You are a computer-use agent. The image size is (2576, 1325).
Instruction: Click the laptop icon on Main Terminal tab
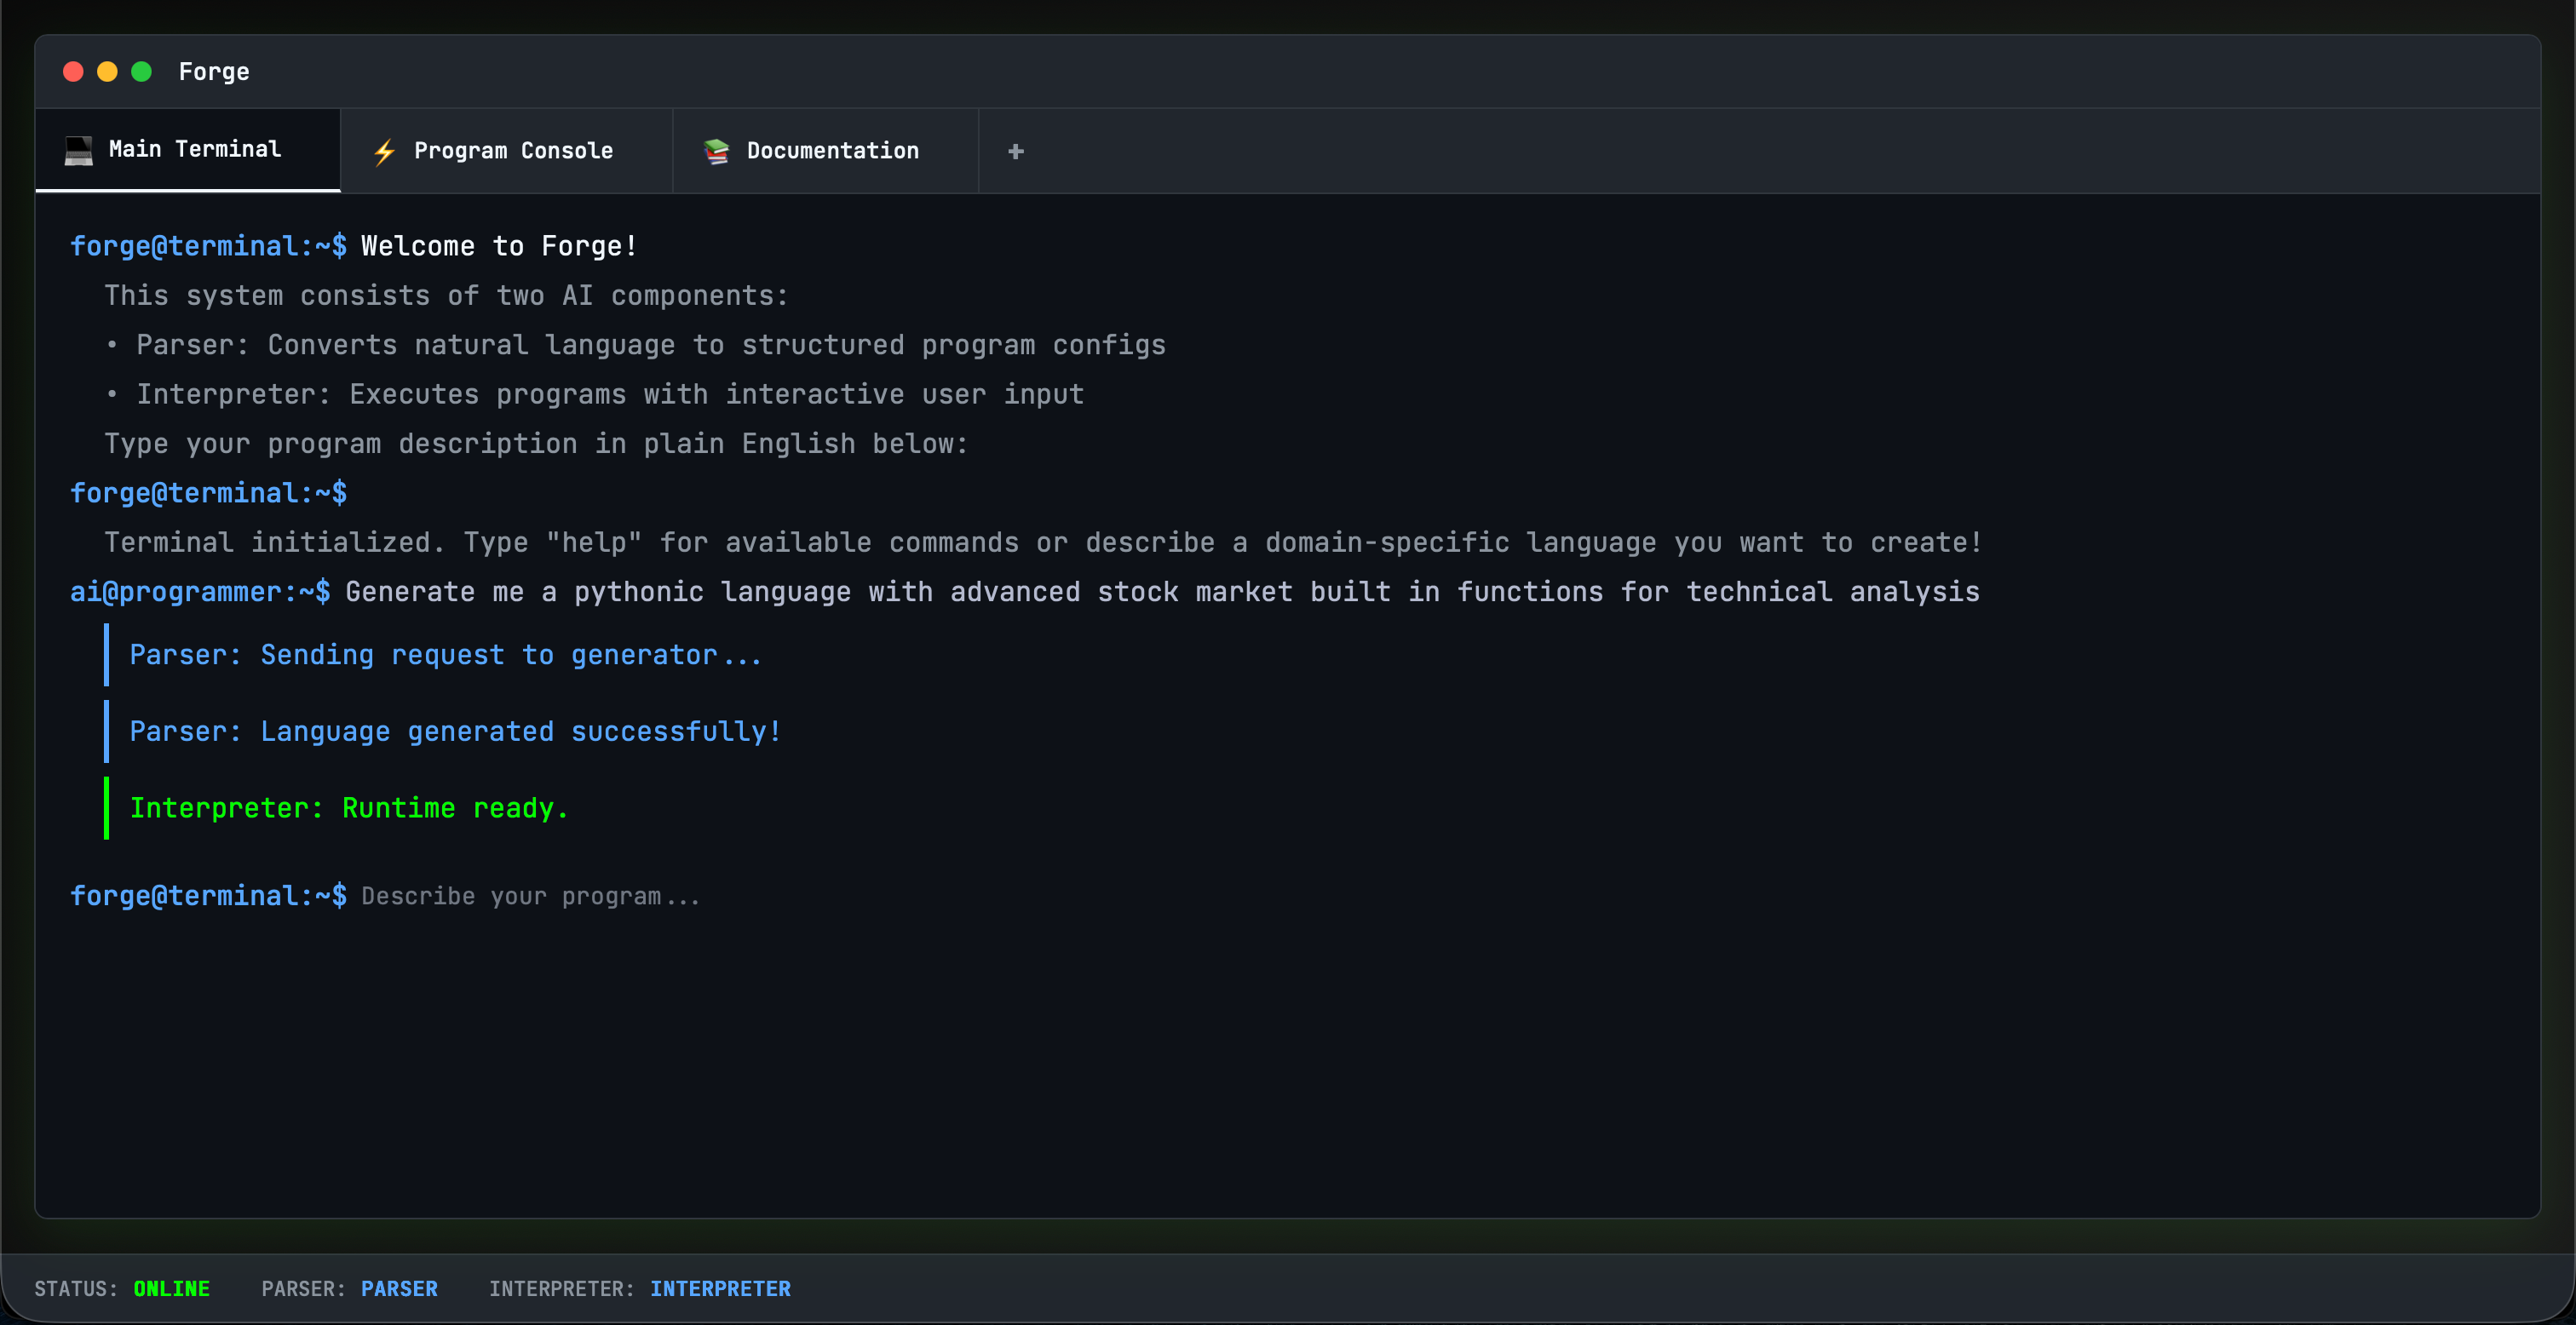click(x=79, y=150)
